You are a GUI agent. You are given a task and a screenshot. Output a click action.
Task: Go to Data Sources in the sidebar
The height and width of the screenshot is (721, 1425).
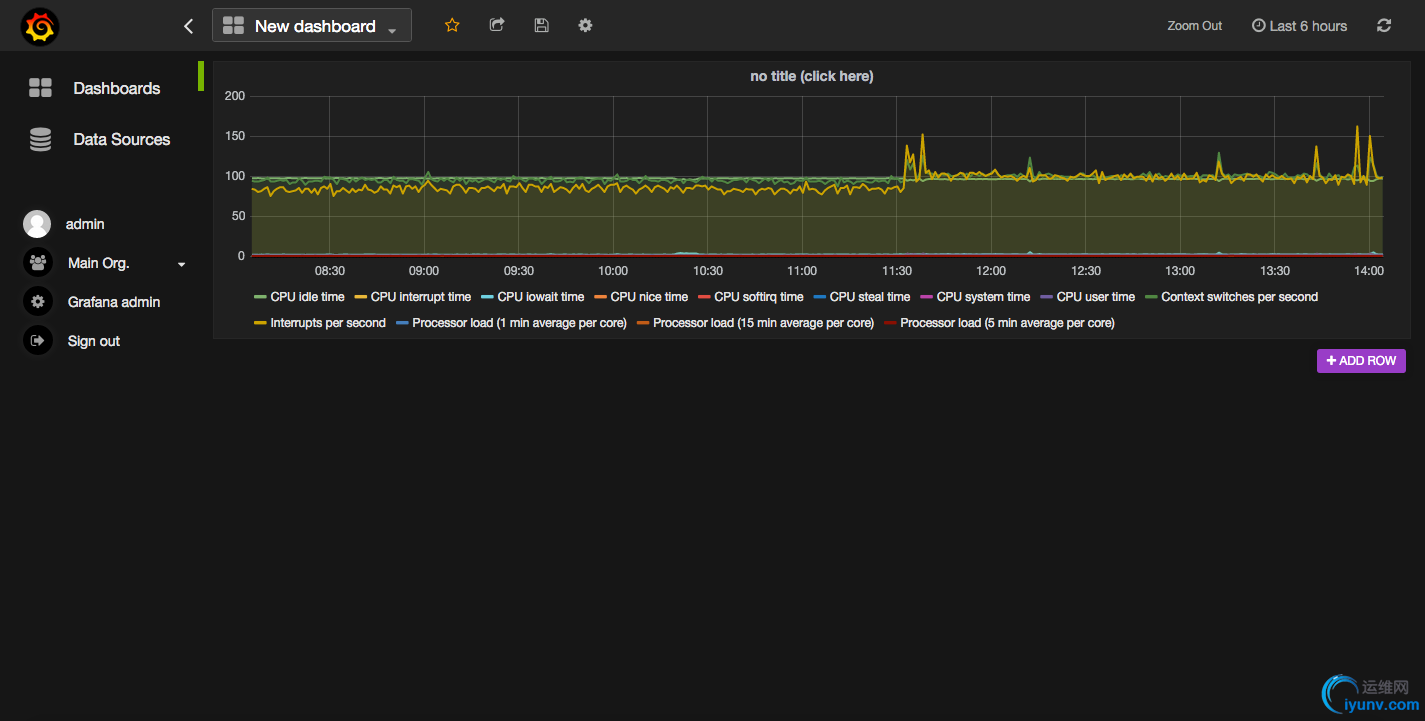pyautogui.click(x=121, y=139)
